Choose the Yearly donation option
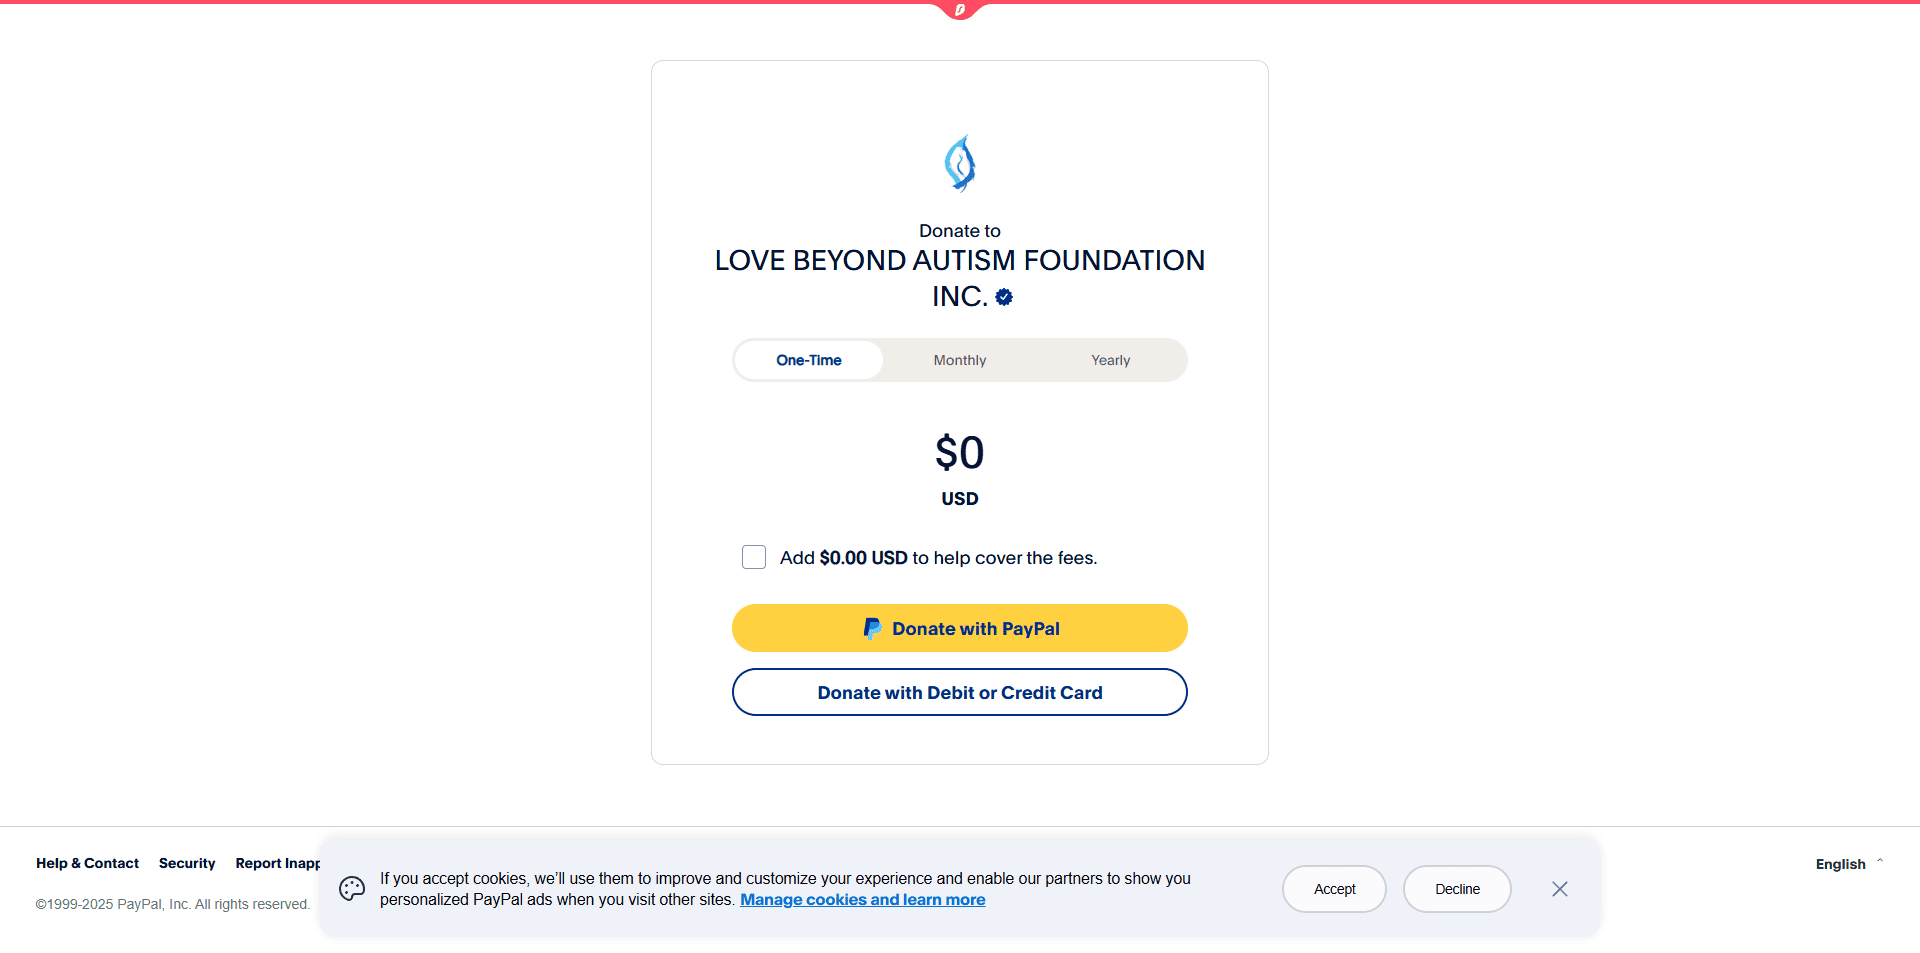This screenshot has height=953, width=1920. click(x=1111, y=360)
